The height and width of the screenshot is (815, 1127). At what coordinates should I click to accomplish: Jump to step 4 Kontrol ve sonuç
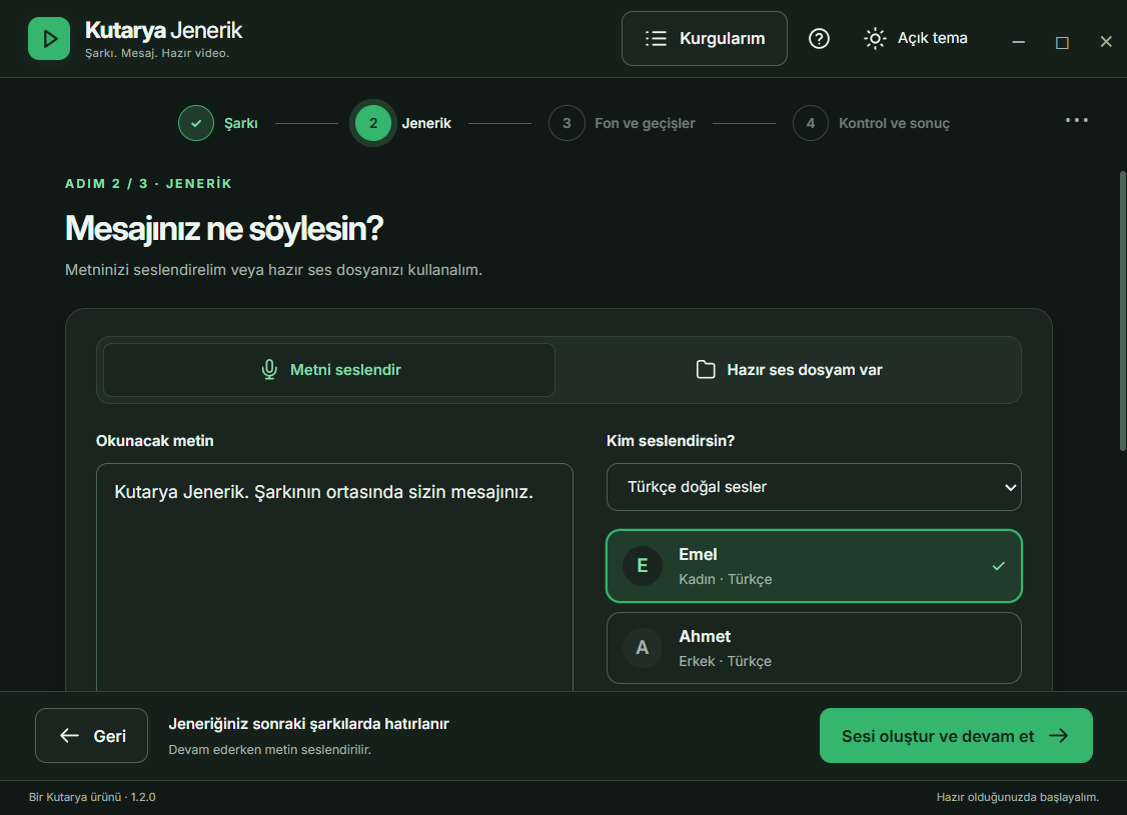click(x=871, y=123)
